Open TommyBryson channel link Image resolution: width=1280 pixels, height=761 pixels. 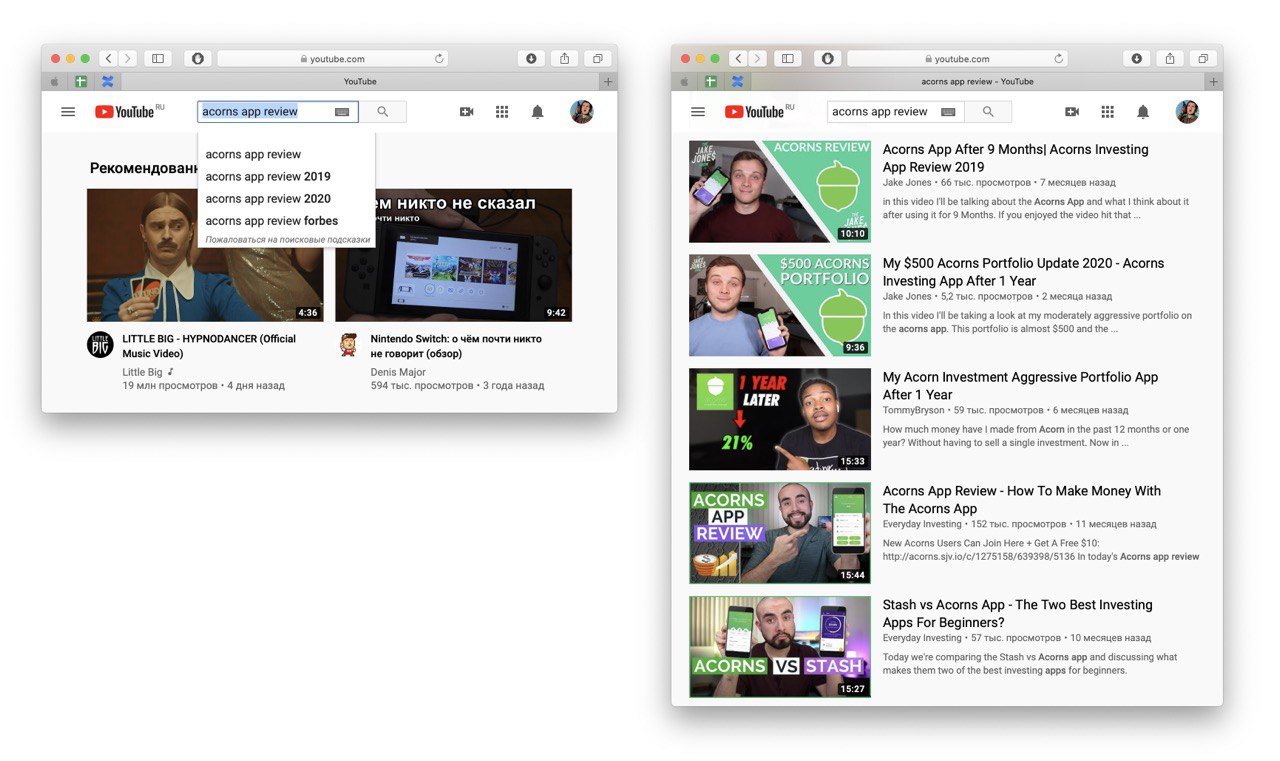(x=913, y=410)
